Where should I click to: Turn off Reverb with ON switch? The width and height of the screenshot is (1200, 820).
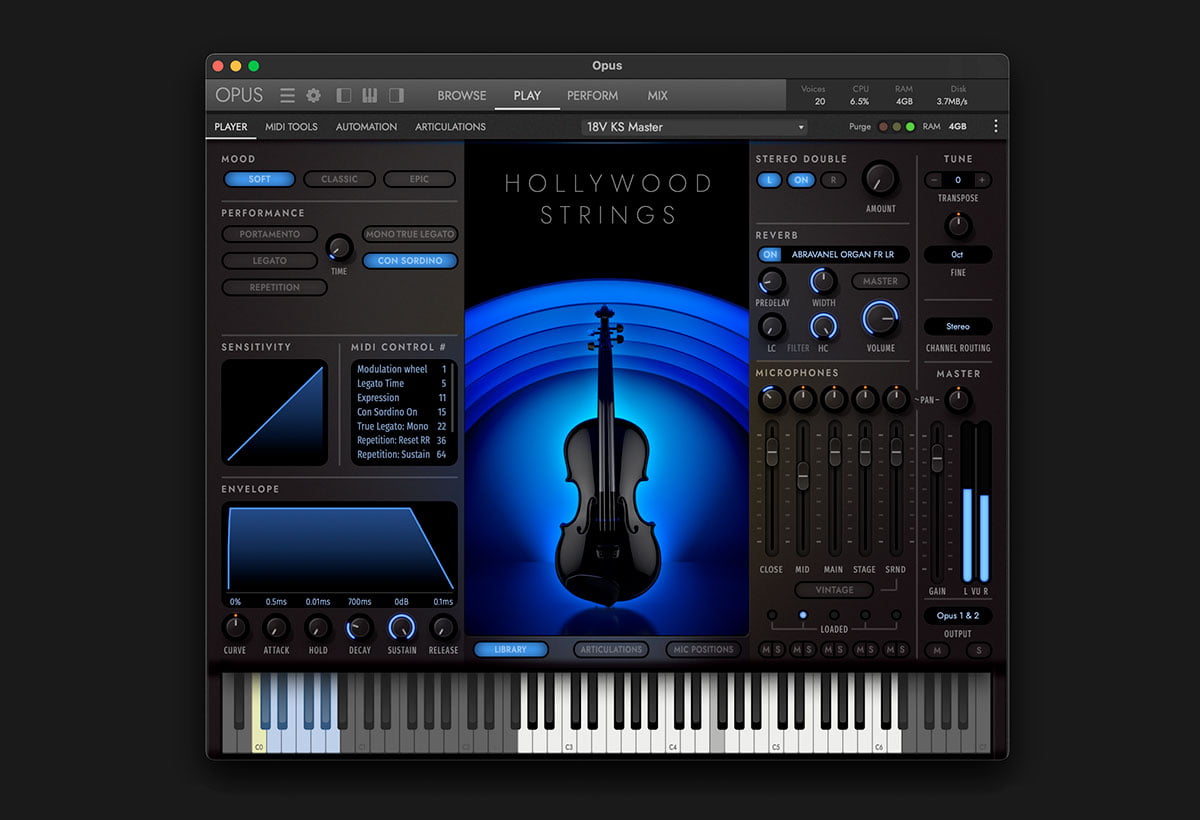click(x=770, y=255)
